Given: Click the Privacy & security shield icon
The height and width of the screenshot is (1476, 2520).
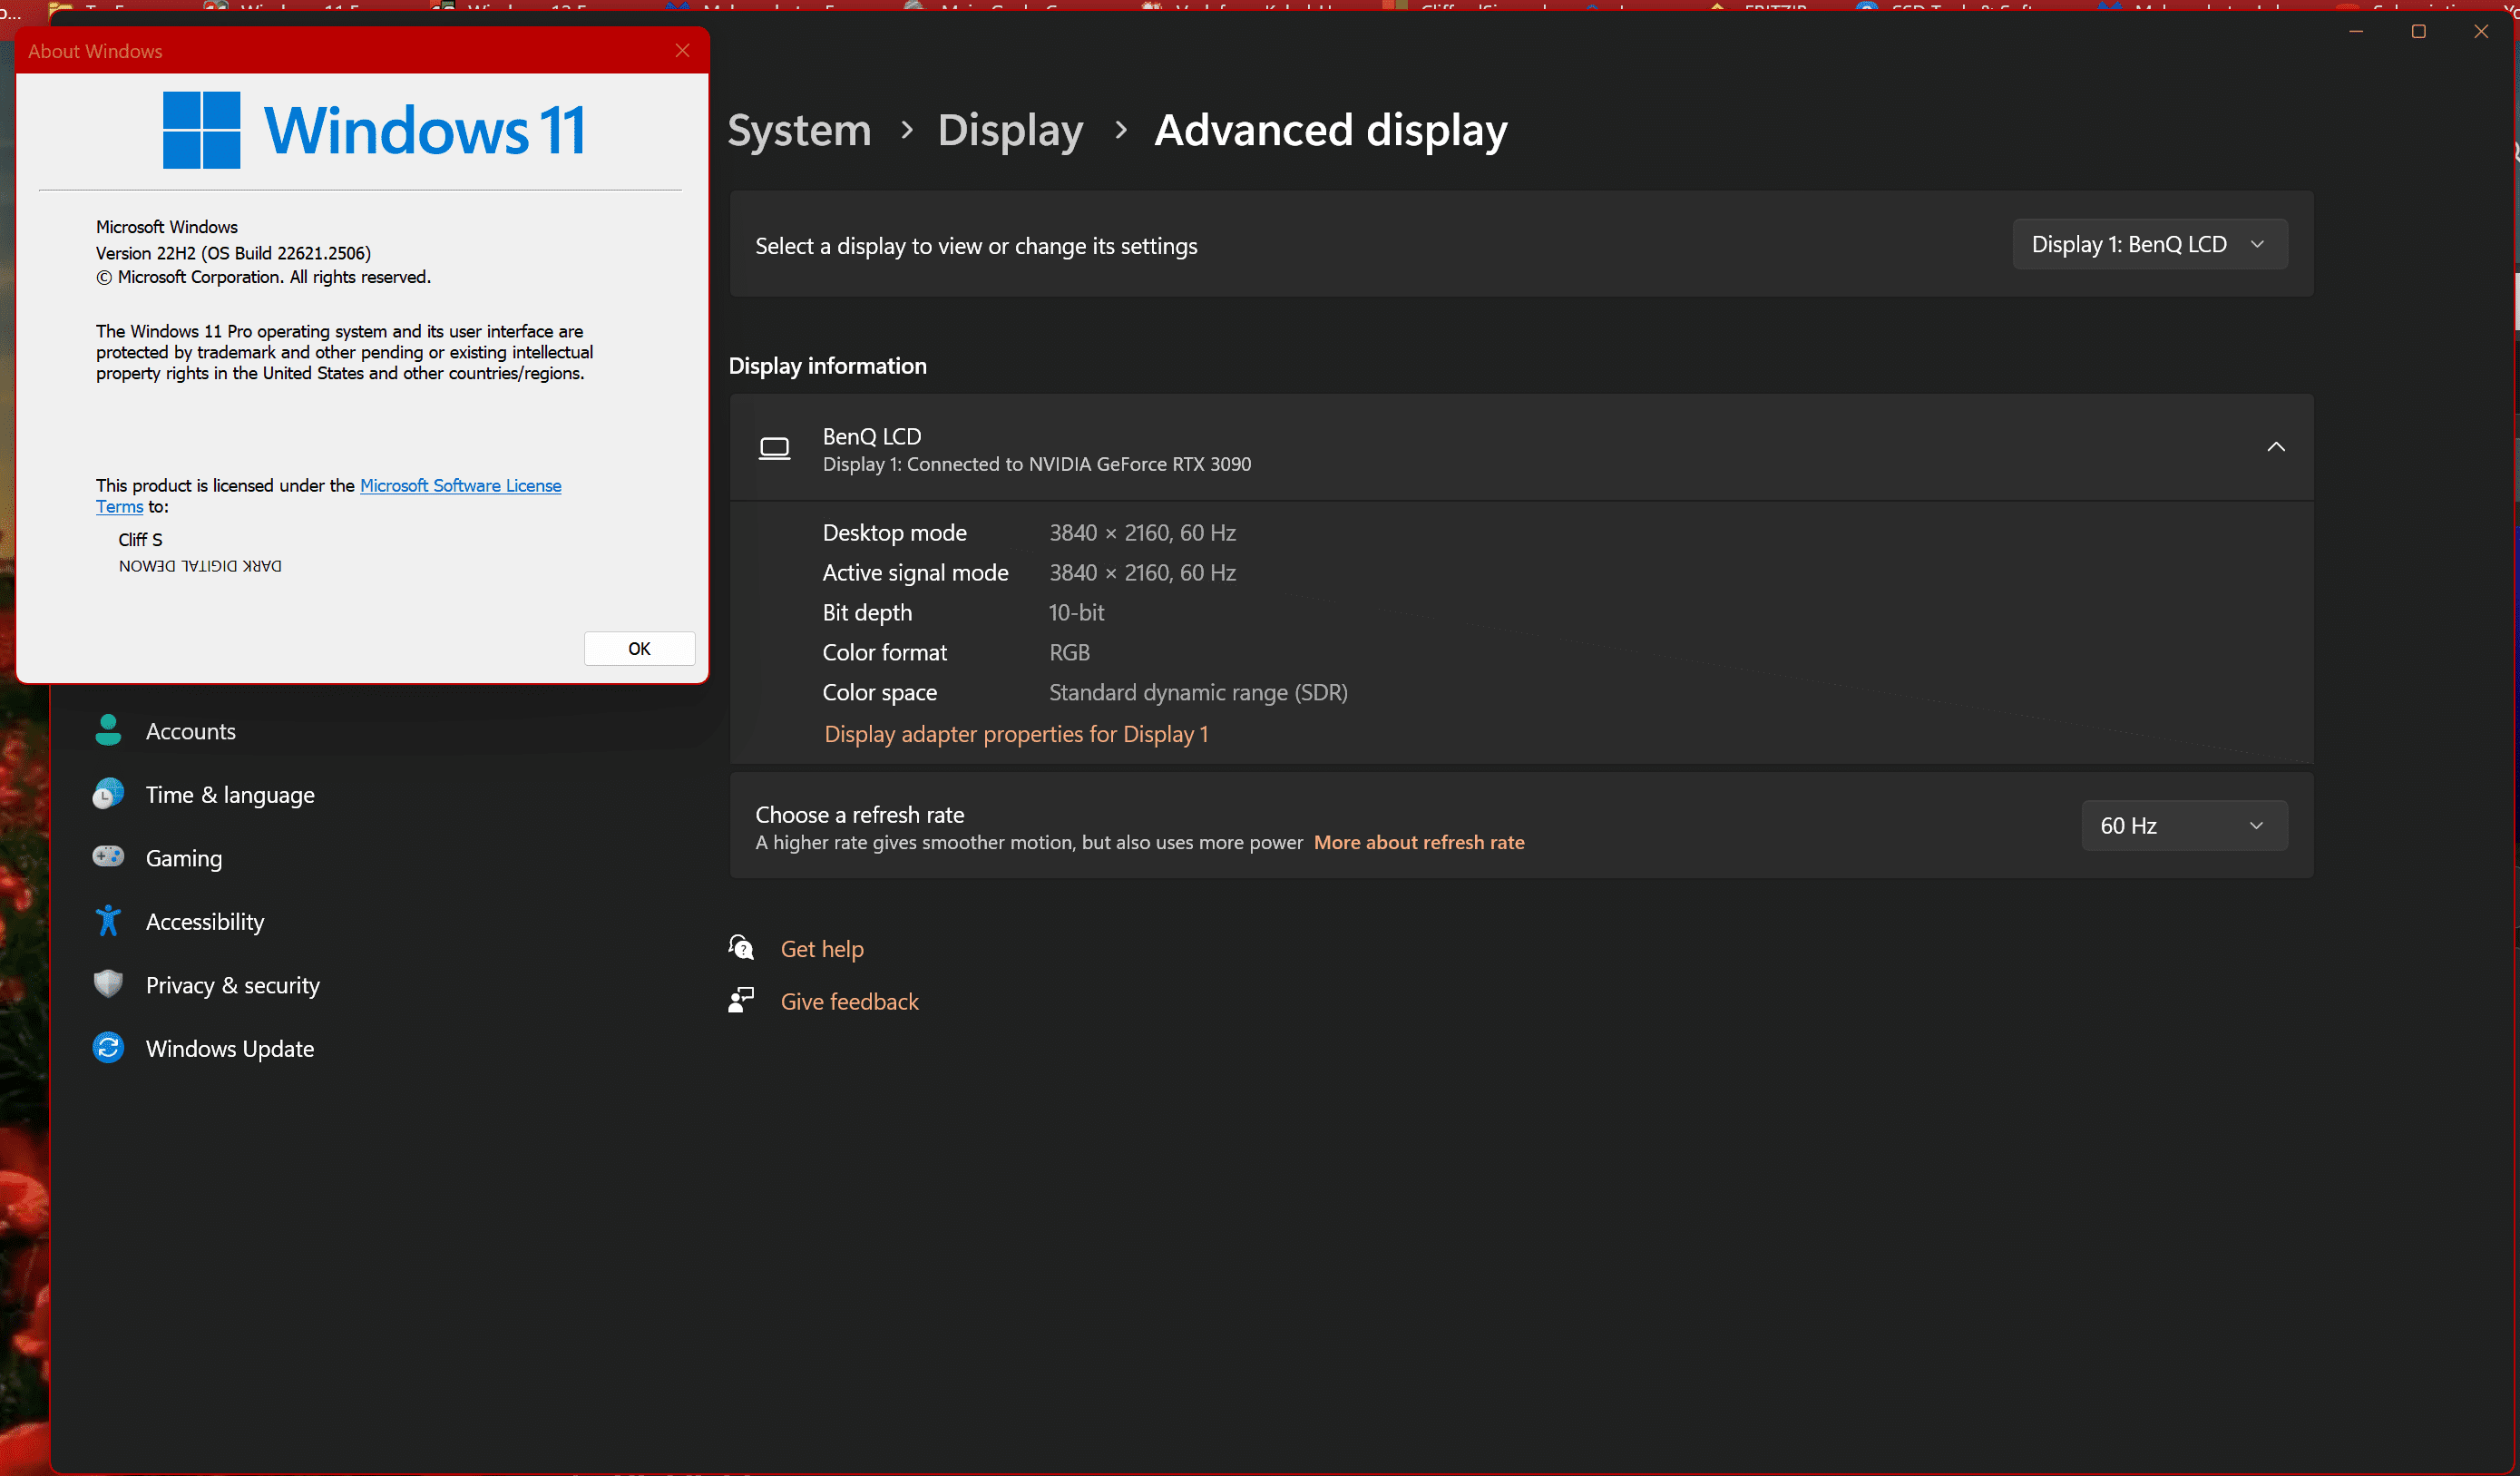Looking at the screenshot, I should 108,984.
